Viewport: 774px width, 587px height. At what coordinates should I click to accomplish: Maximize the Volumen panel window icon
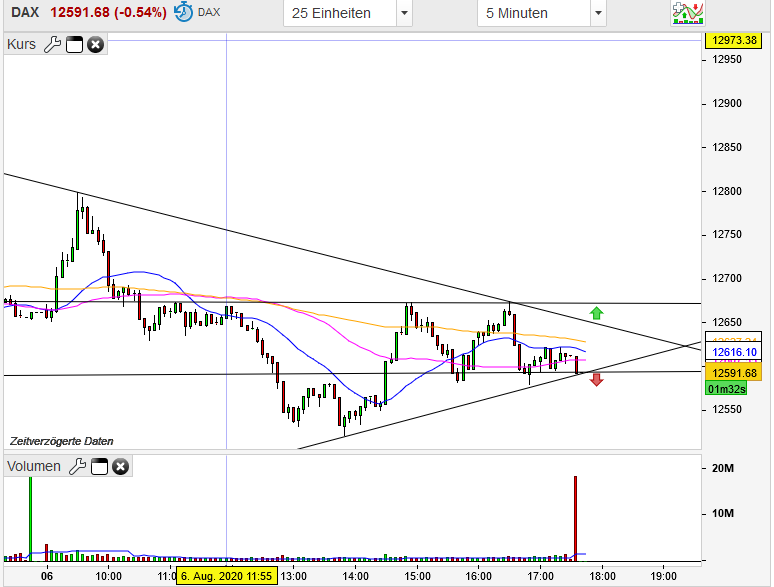coord(99,466)
